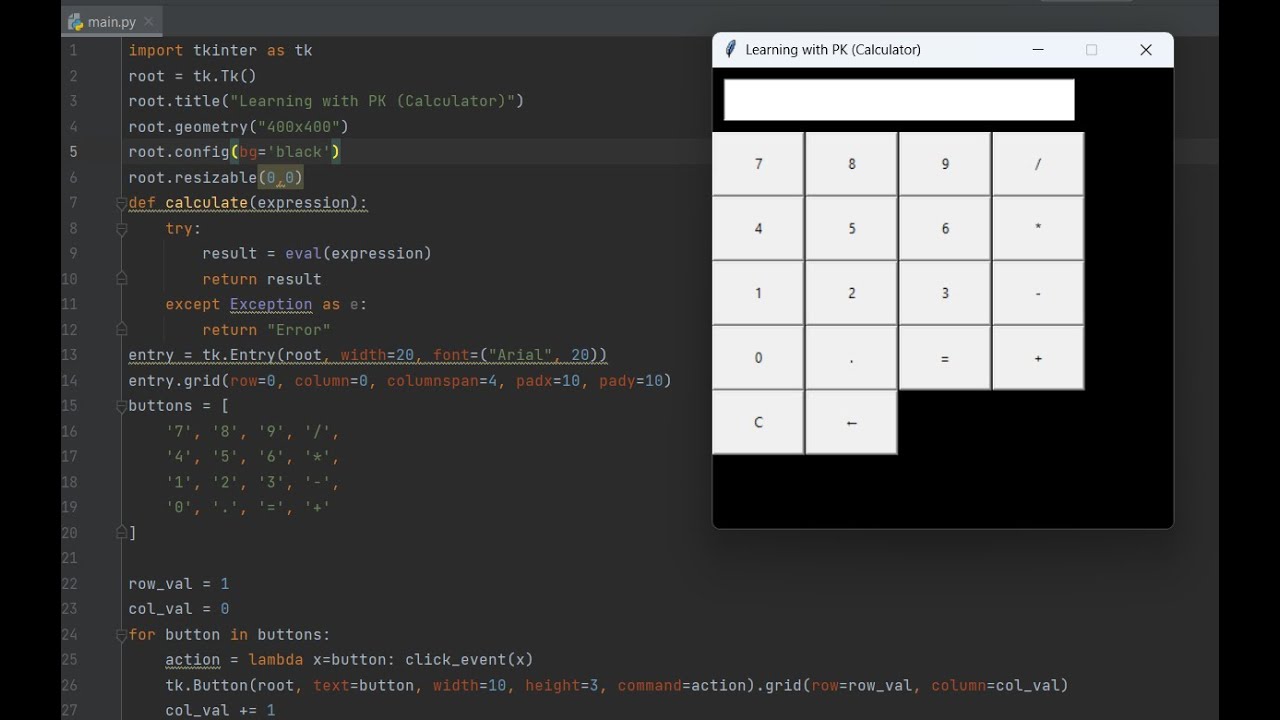Click the decimal point calculator button
Viewport: 1280px width, 720px height.
(851, 358)
